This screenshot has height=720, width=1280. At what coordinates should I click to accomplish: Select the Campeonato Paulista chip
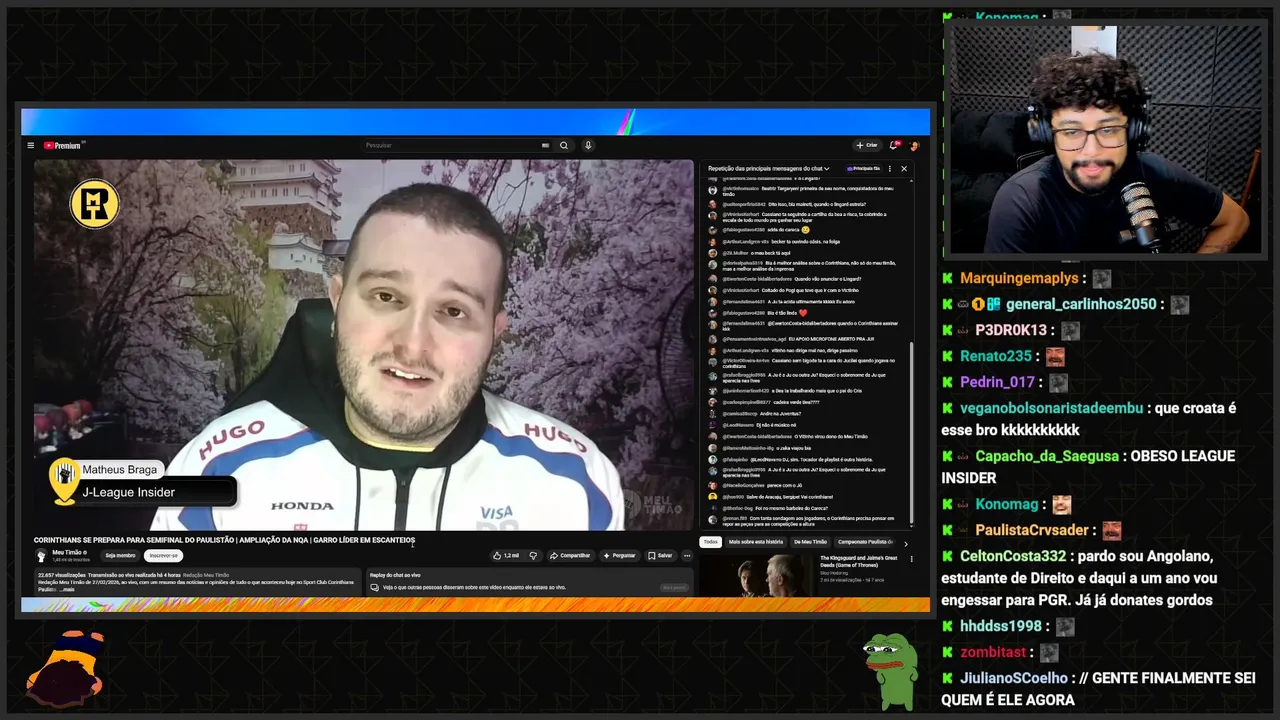[866, 542]
